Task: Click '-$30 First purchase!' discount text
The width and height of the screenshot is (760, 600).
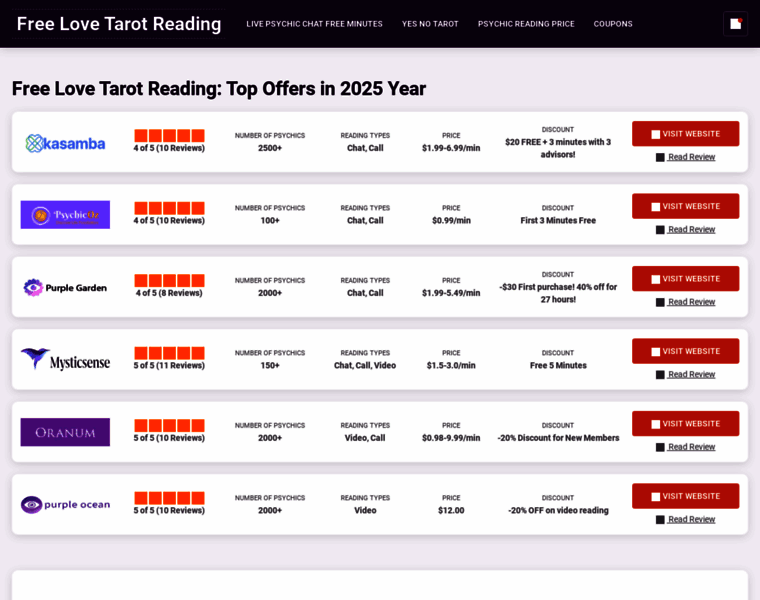Action: (x=558, y=293)
